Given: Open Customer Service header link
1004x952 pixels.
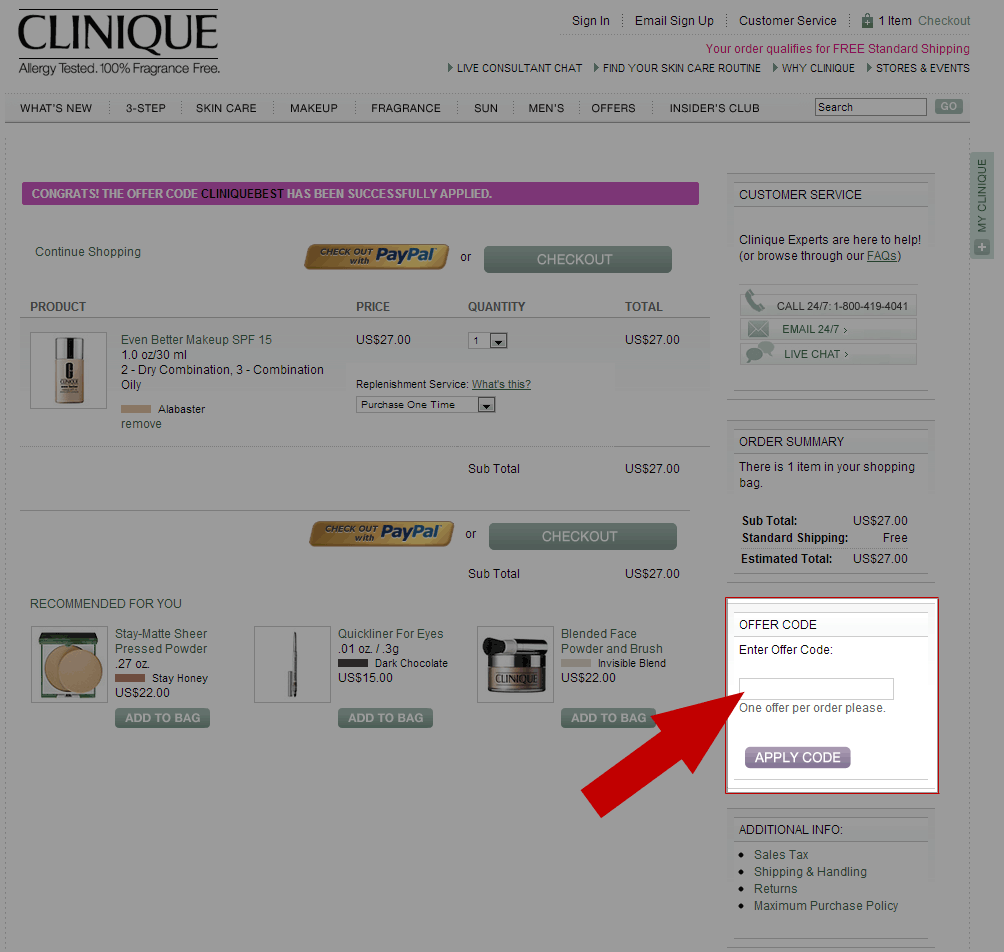Looking at the screenshot, I should [x=788, y=20].
